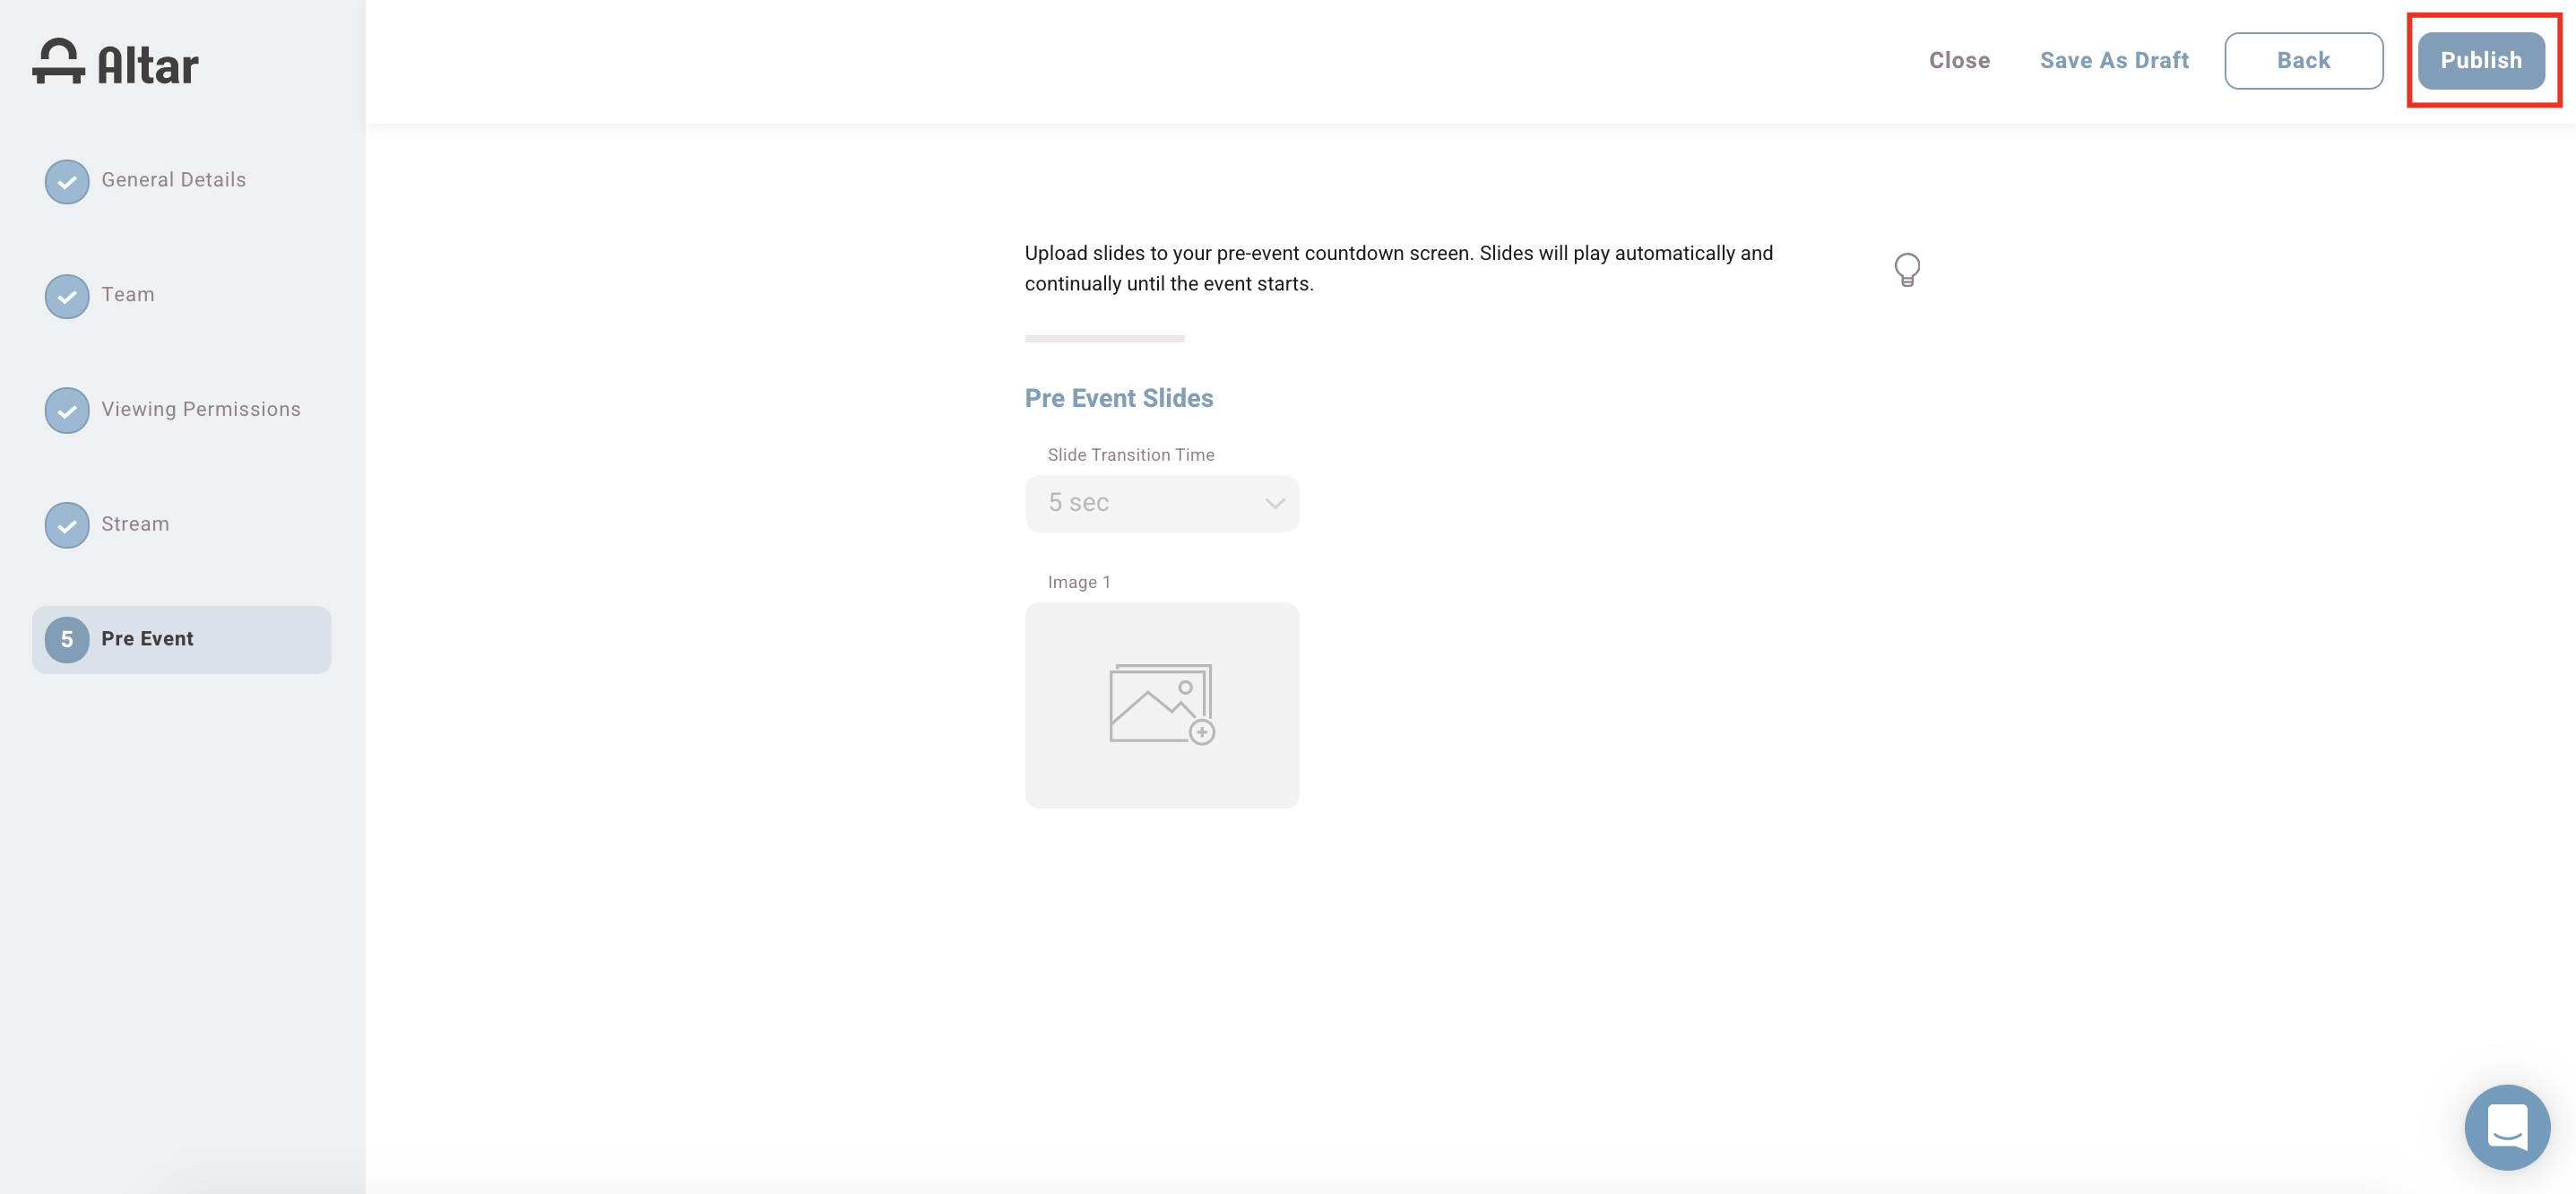The image size is (2576, 1194).
Task: Click the step 5 number badge
Action: tap(67, 640)
